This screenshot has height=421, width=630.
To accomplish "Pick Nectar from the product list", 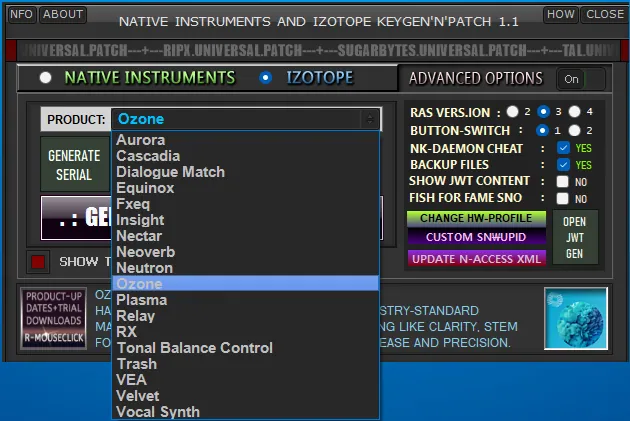I will (x=245, y=236).
